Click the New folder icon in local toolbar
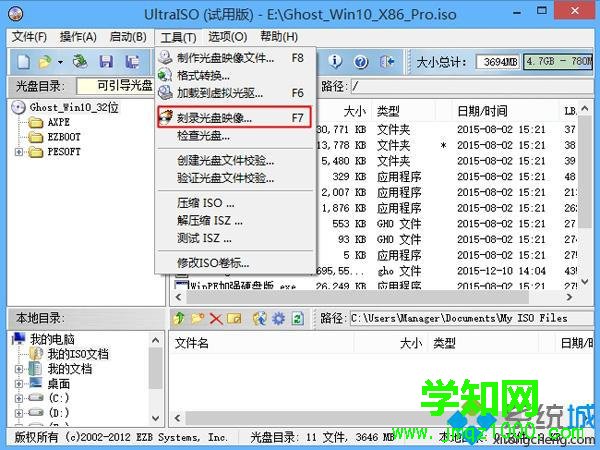 coord(197,318)
